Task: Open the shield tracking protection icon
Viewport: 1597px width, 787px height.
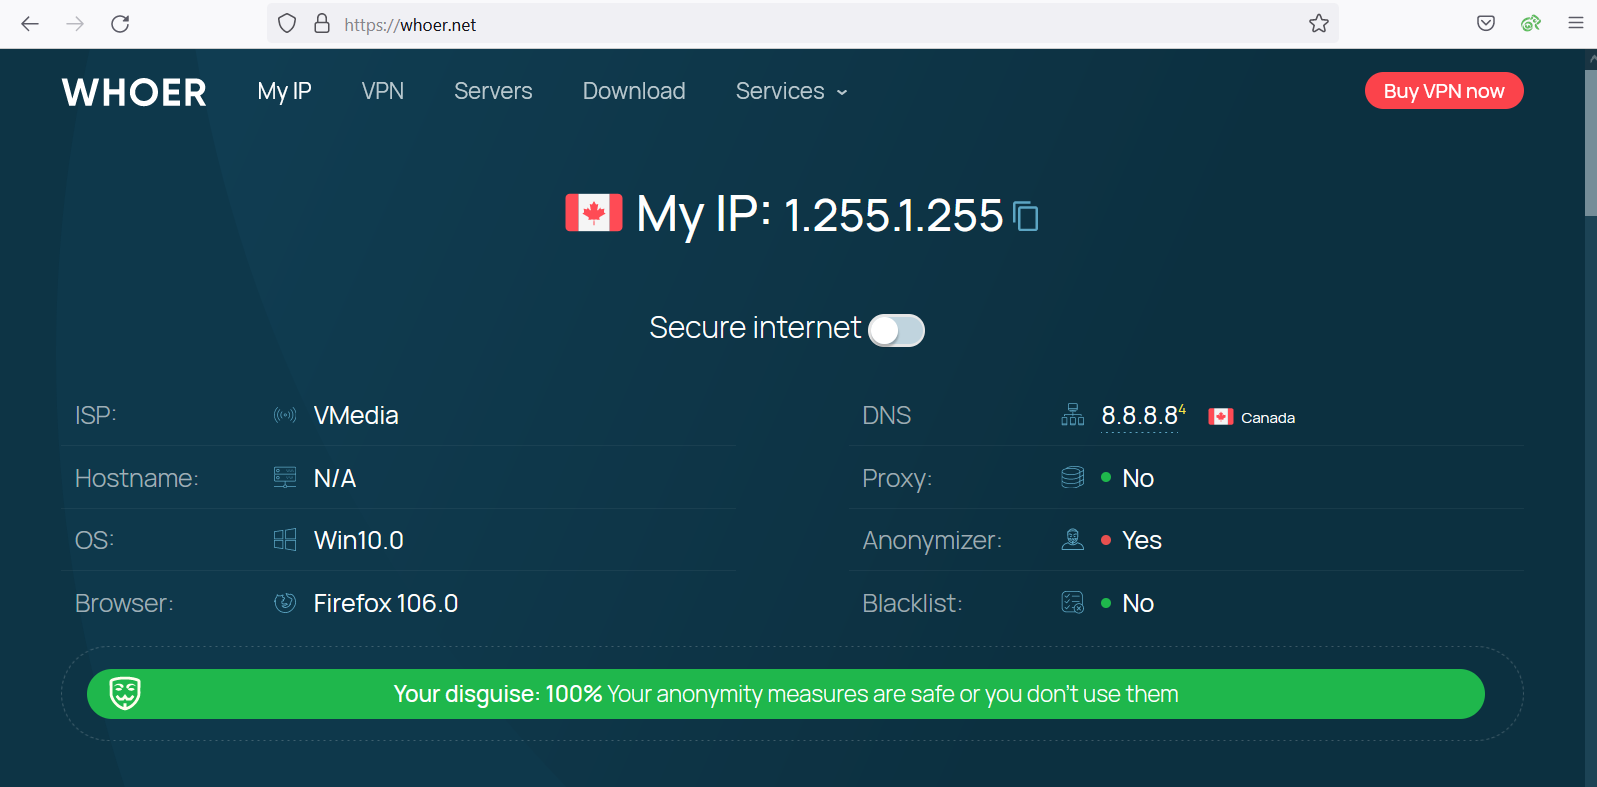Action: pos(287,24)
